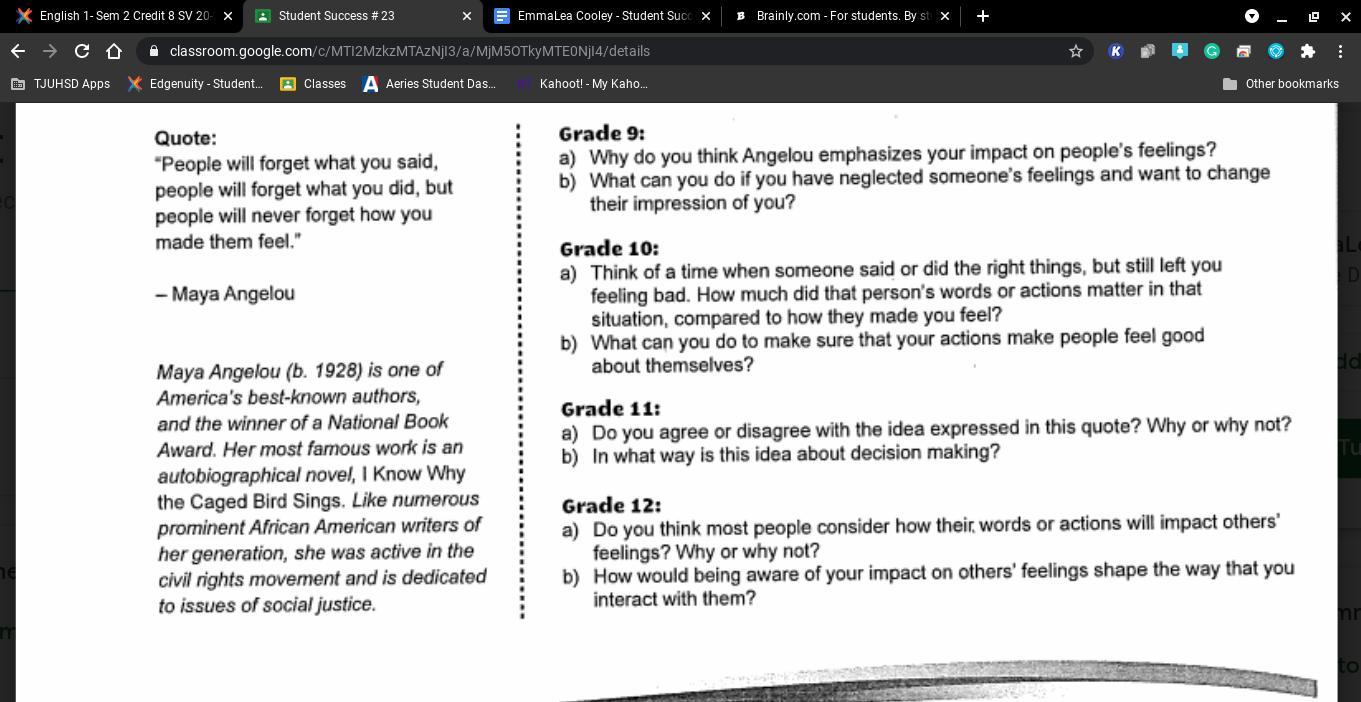This screenshot has width=1361, height=702.
Task: Click the '– Maya Angelou' attribution text
Action: tap(225, 294)
